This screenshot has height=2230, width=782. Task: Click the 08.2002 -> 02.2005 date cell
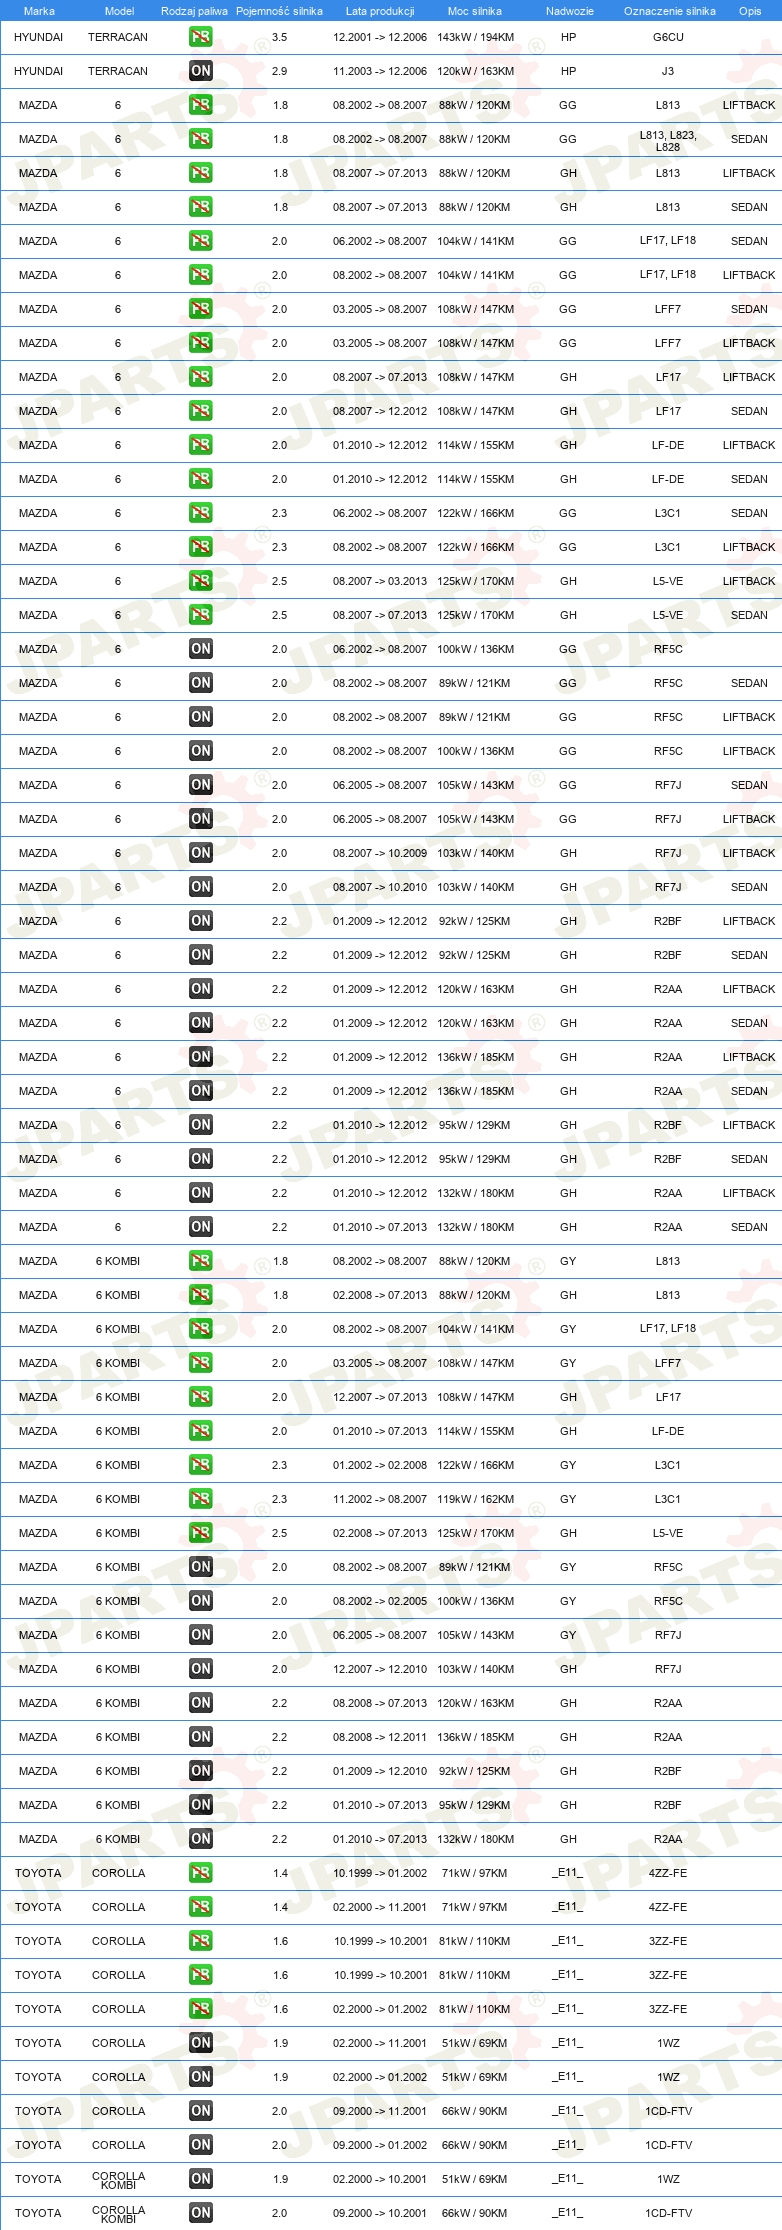click(380, 1601)
